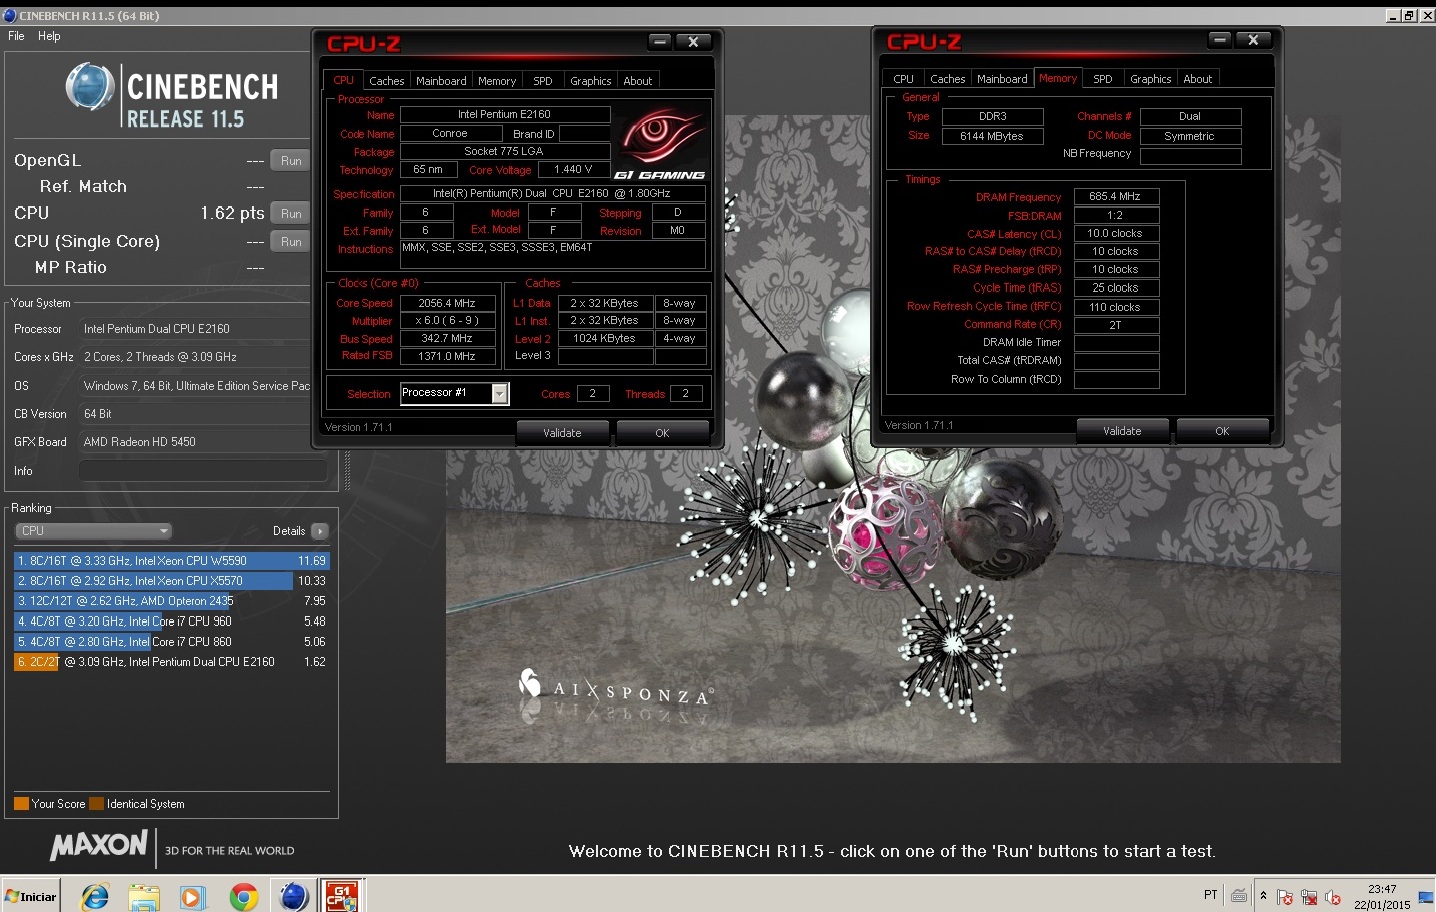Run the OpenGL benchmark

point(291,161)
